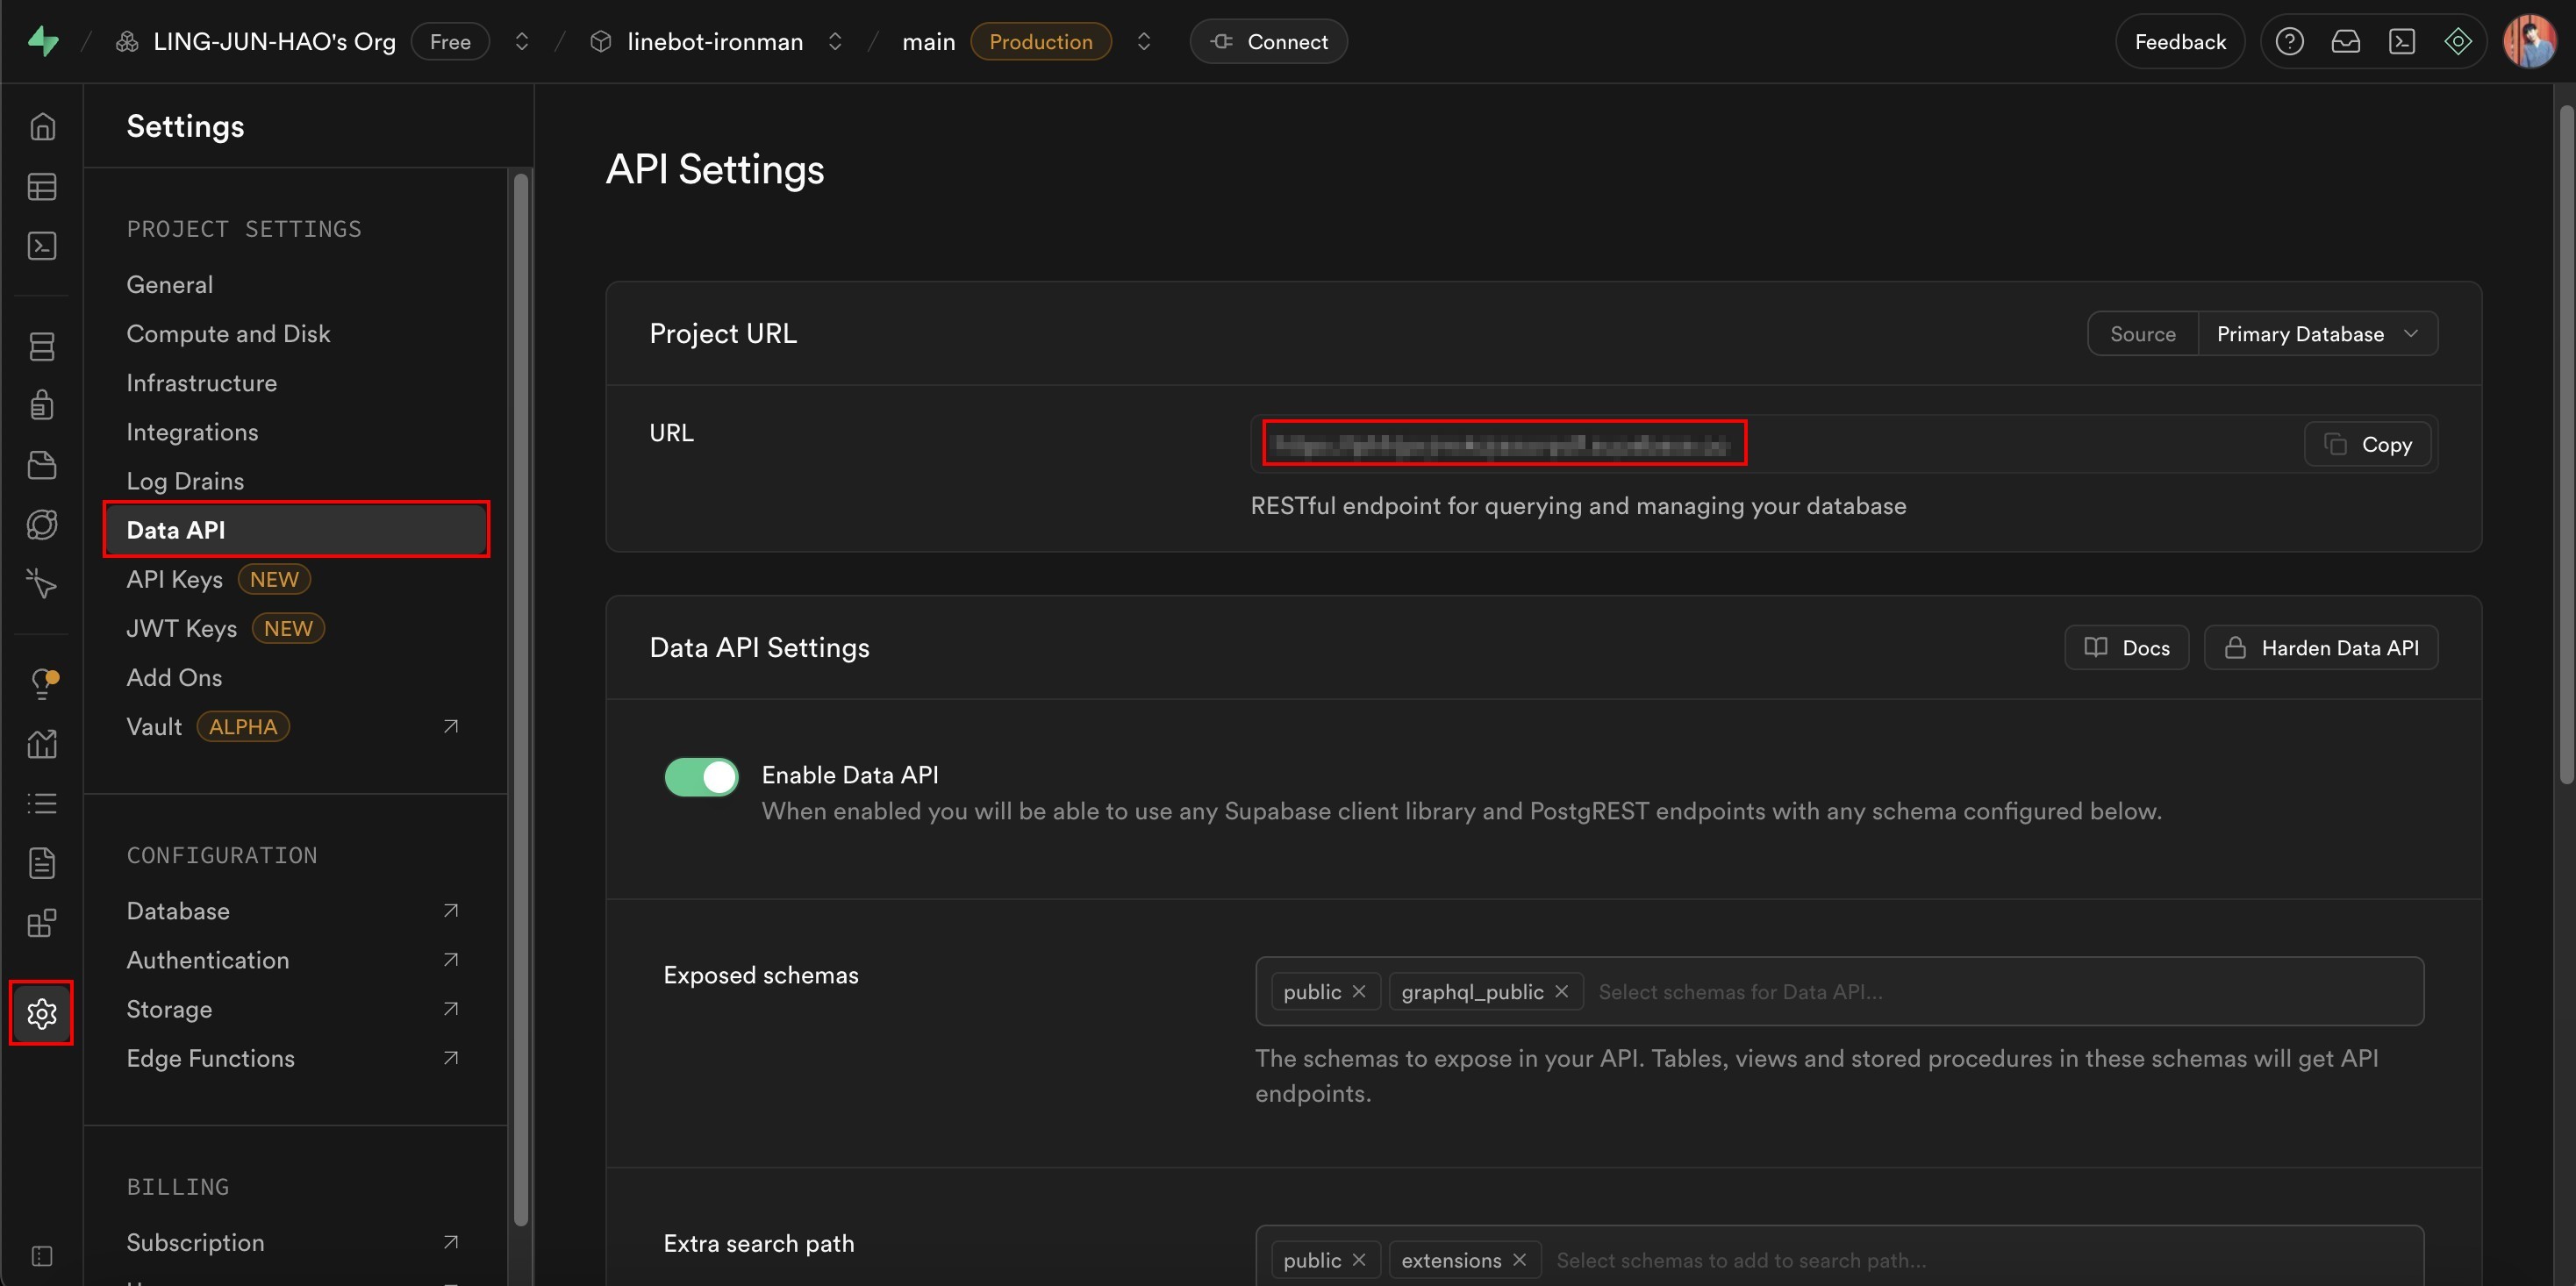The image size is (2576, 1286).
Task: Open the Advisors lightbulb icon
Action: [x=42, y=683]
